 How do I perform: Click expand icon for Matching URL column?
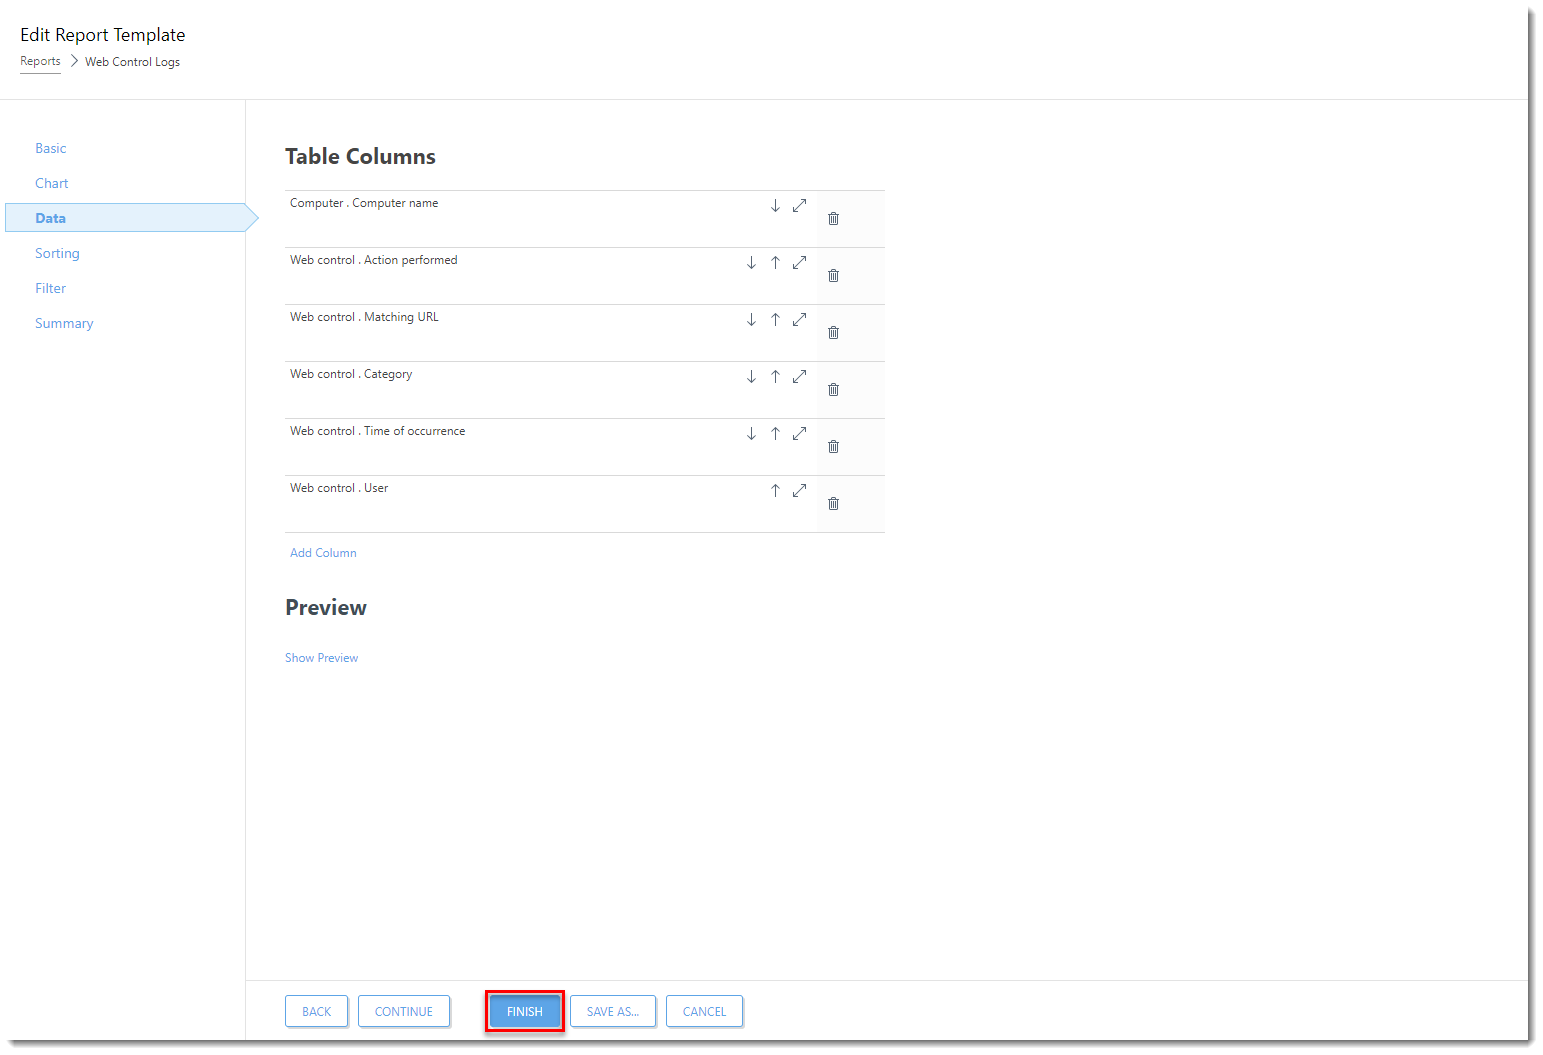(x=799, y=320)
